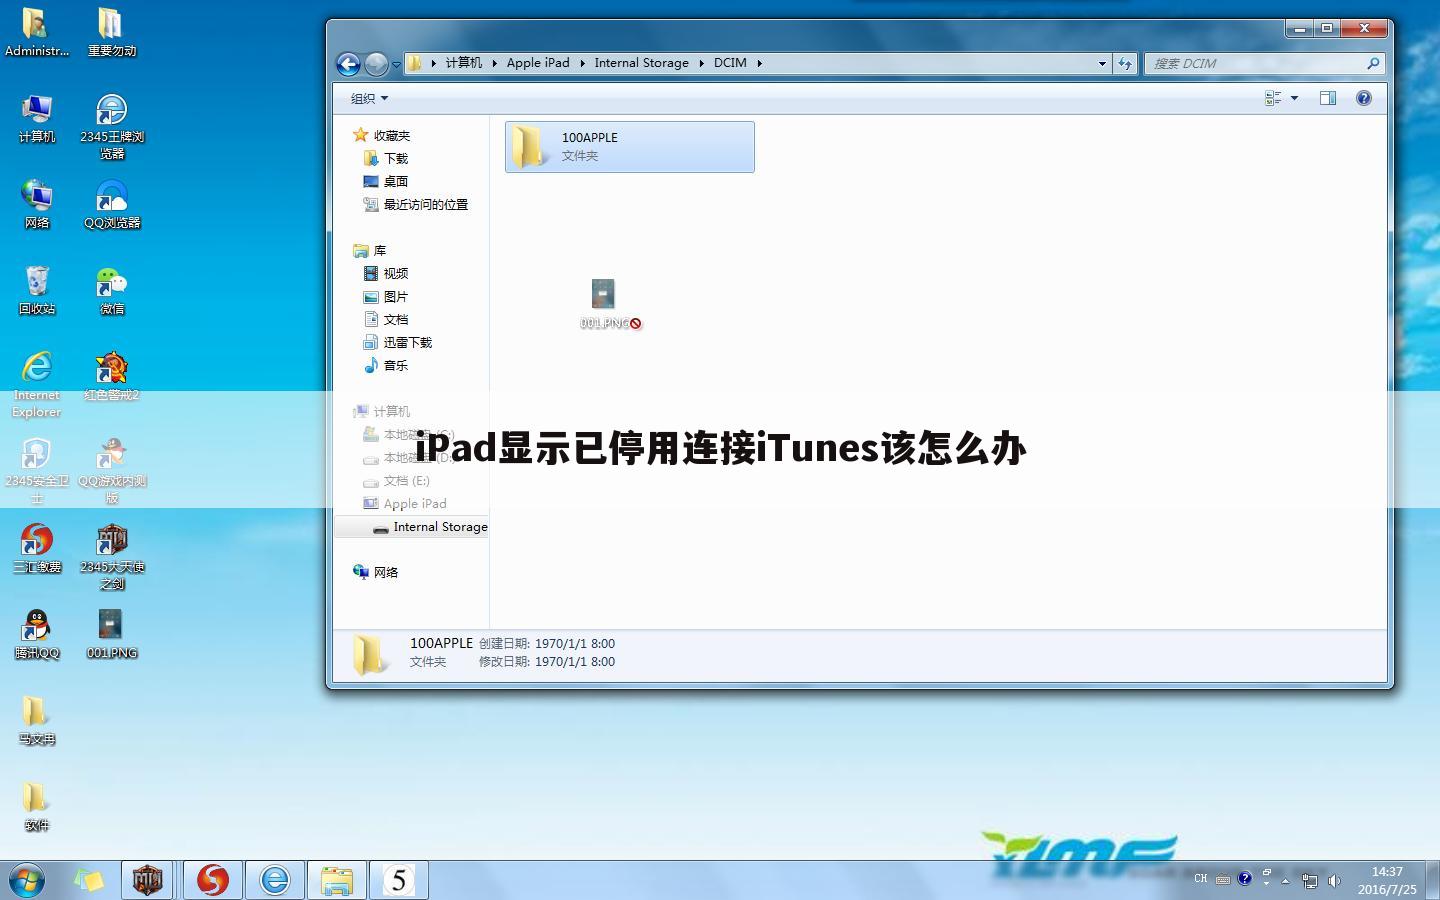
Task: Open the Windows Start button
Action: tap(26, 880)
